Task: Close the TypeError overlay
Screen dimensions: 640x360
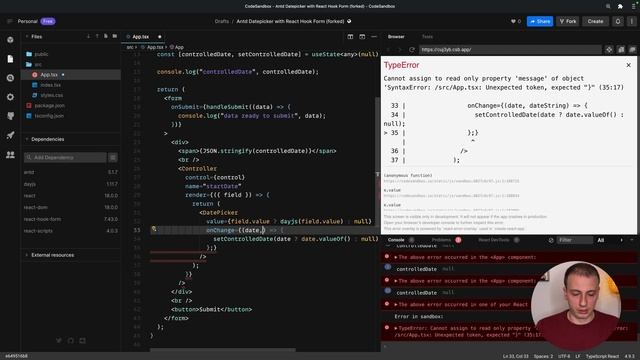Action: click(629, 65)
